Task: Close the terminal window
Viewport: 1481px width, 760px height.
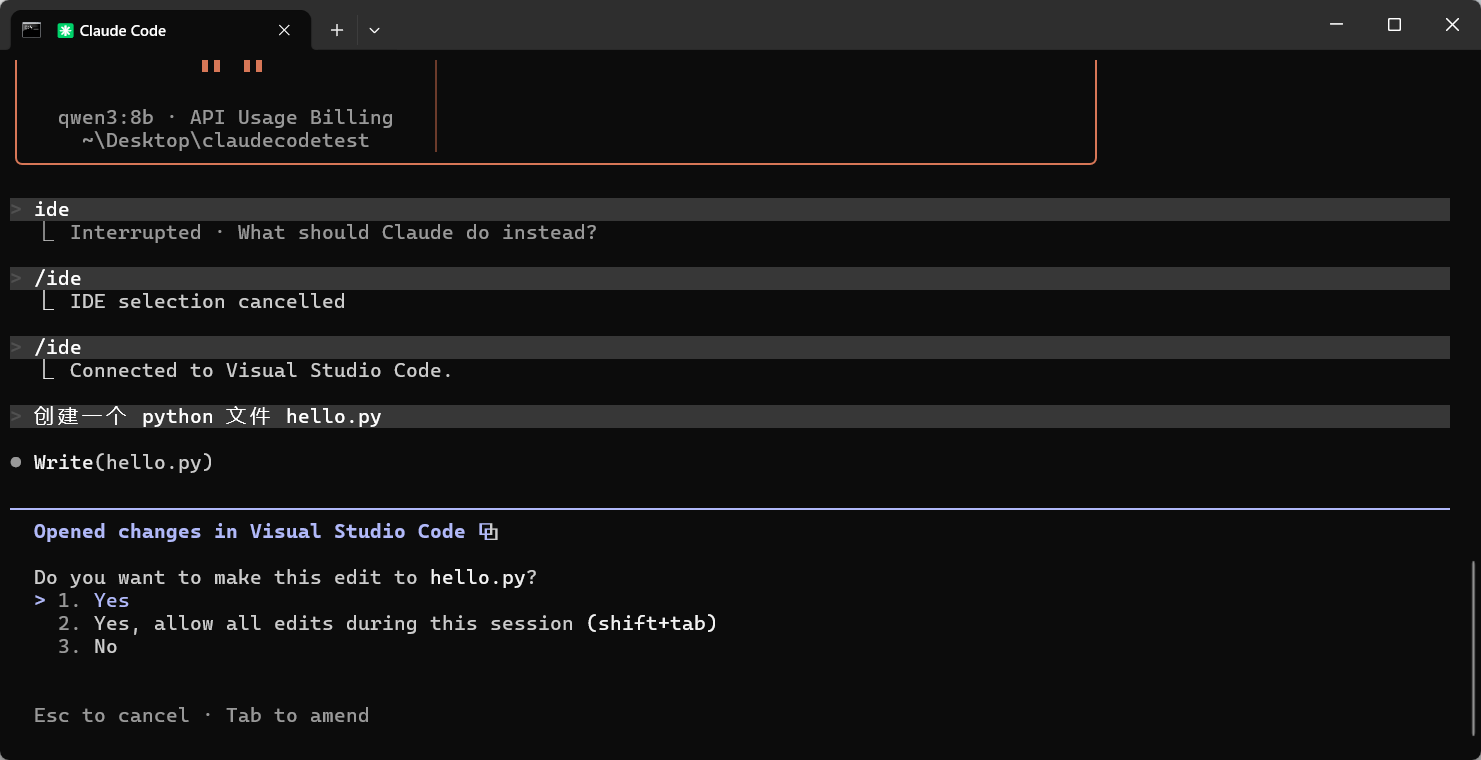Action: pos(1452,25)
